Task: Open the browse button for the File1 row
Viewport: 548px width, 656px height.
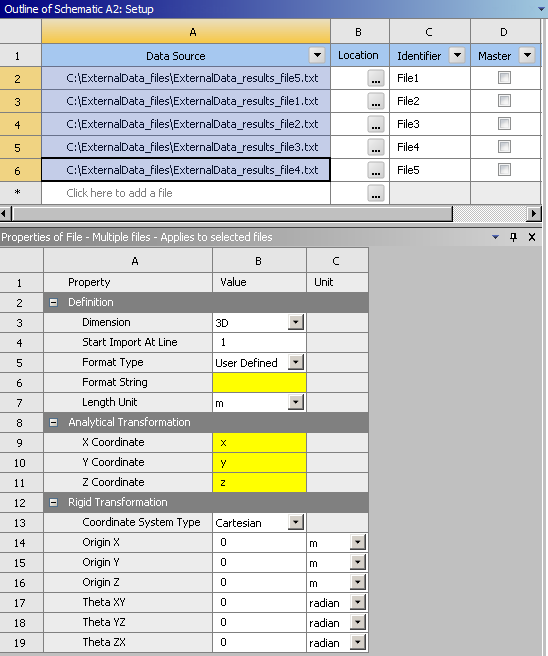Action: point(376,78)
